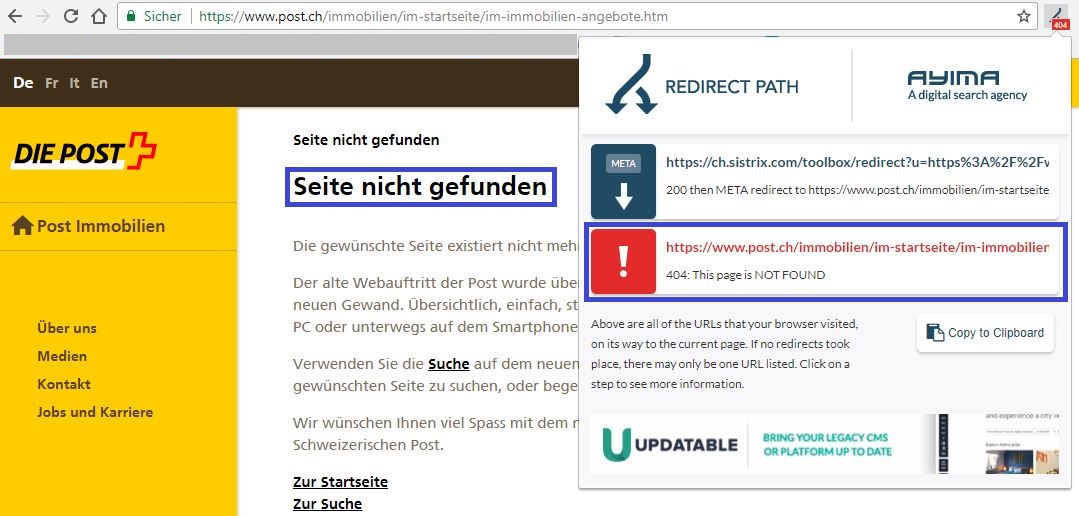Click the Die Post logo

point(85,153)
